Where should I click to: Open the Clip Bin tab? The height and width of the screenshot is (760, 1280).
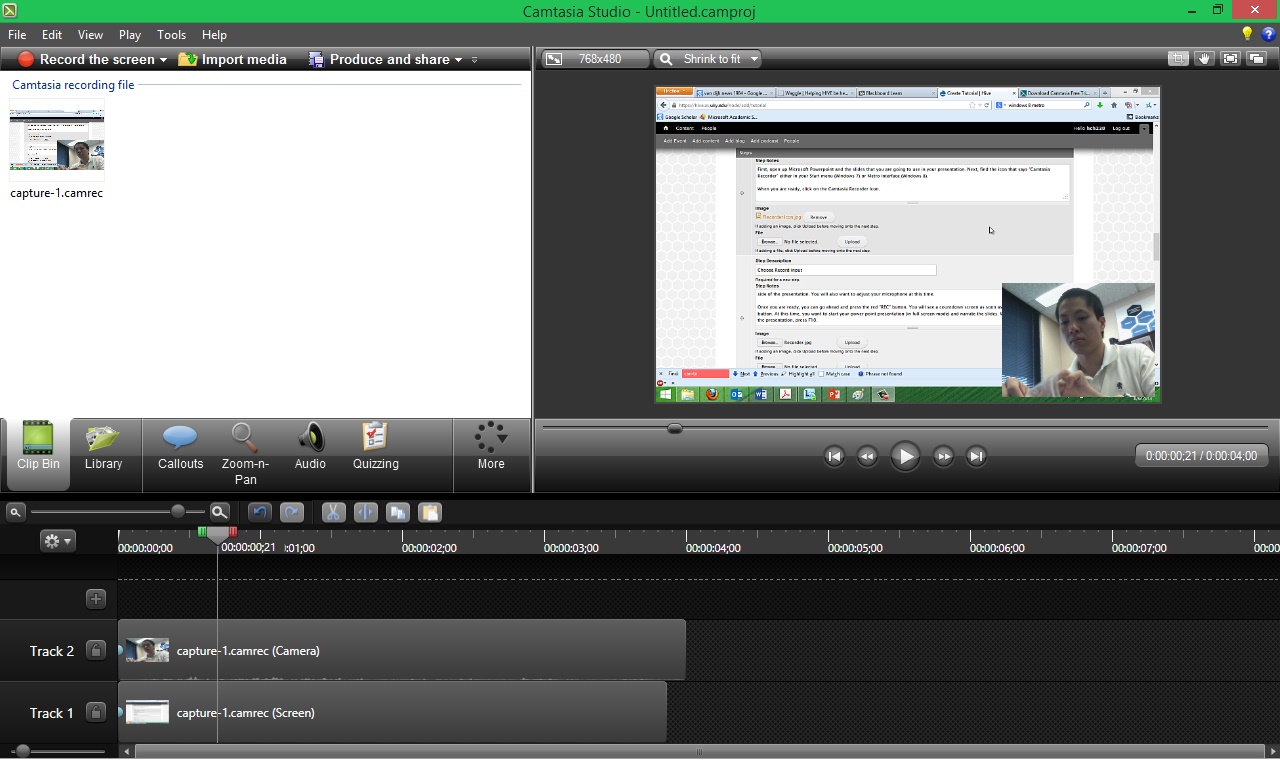[x=38, y=454]
